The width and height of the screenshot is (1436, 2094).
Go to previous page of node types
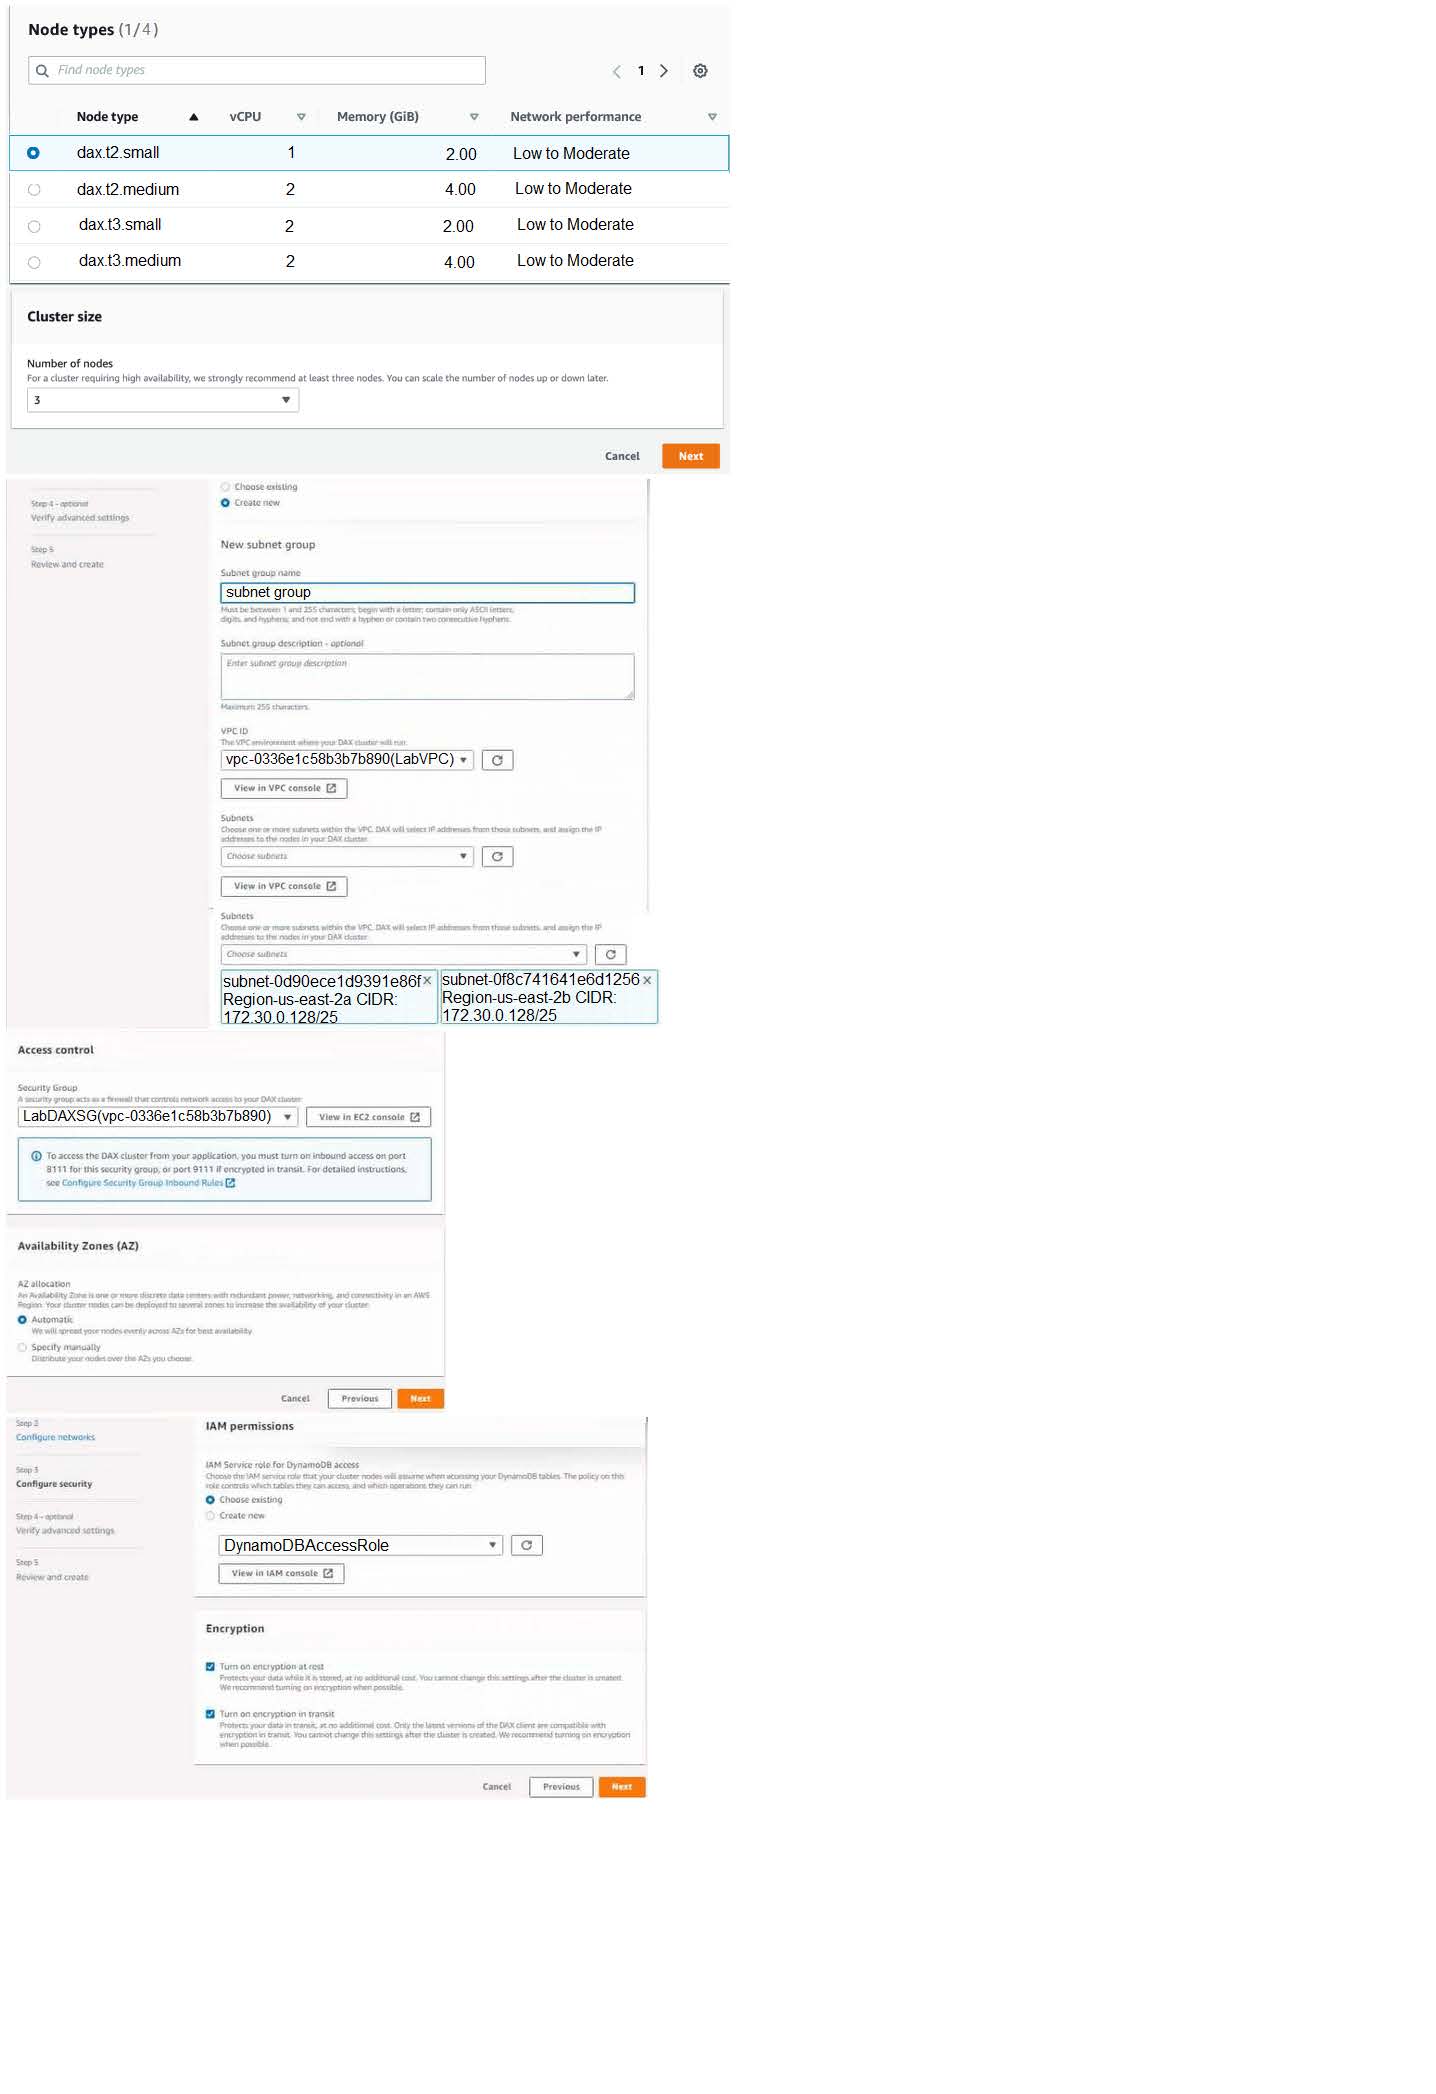(616, 71)
